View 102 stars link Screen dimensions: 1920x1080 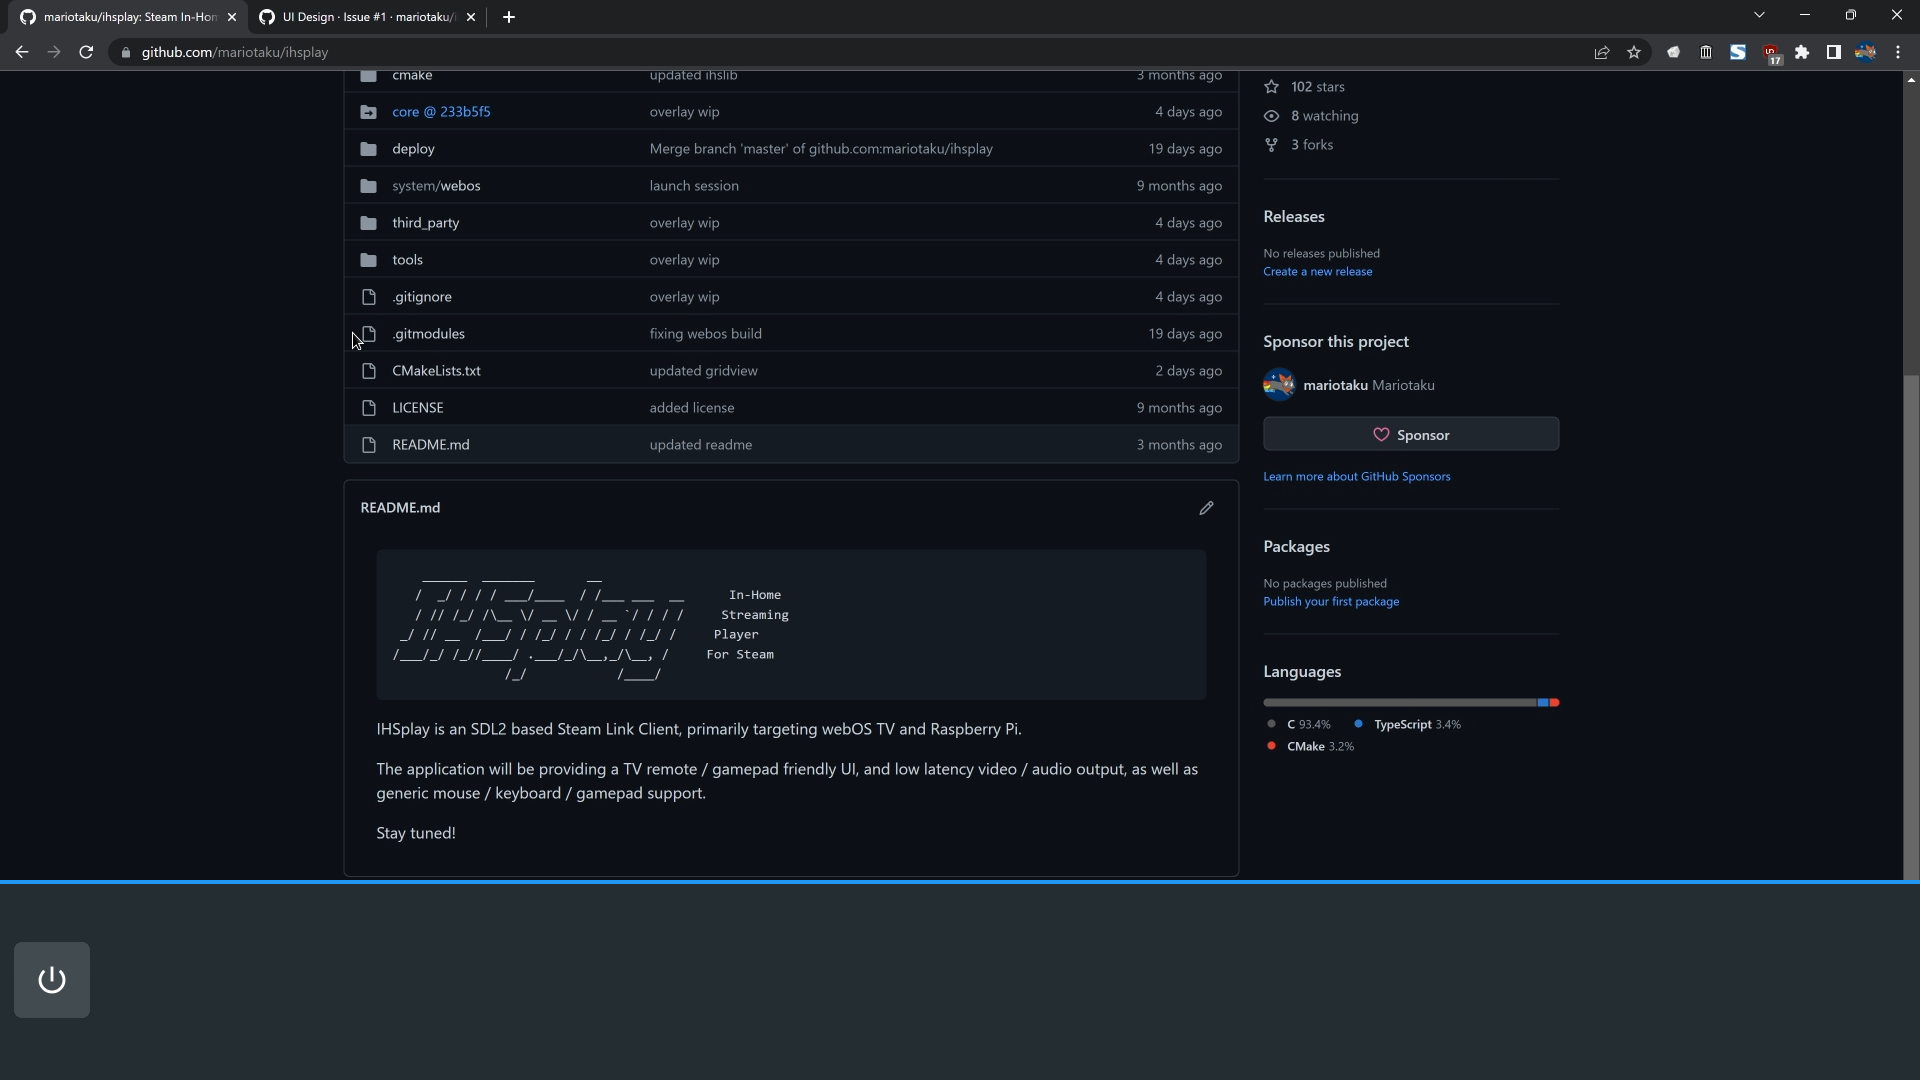coord(1305,87)
